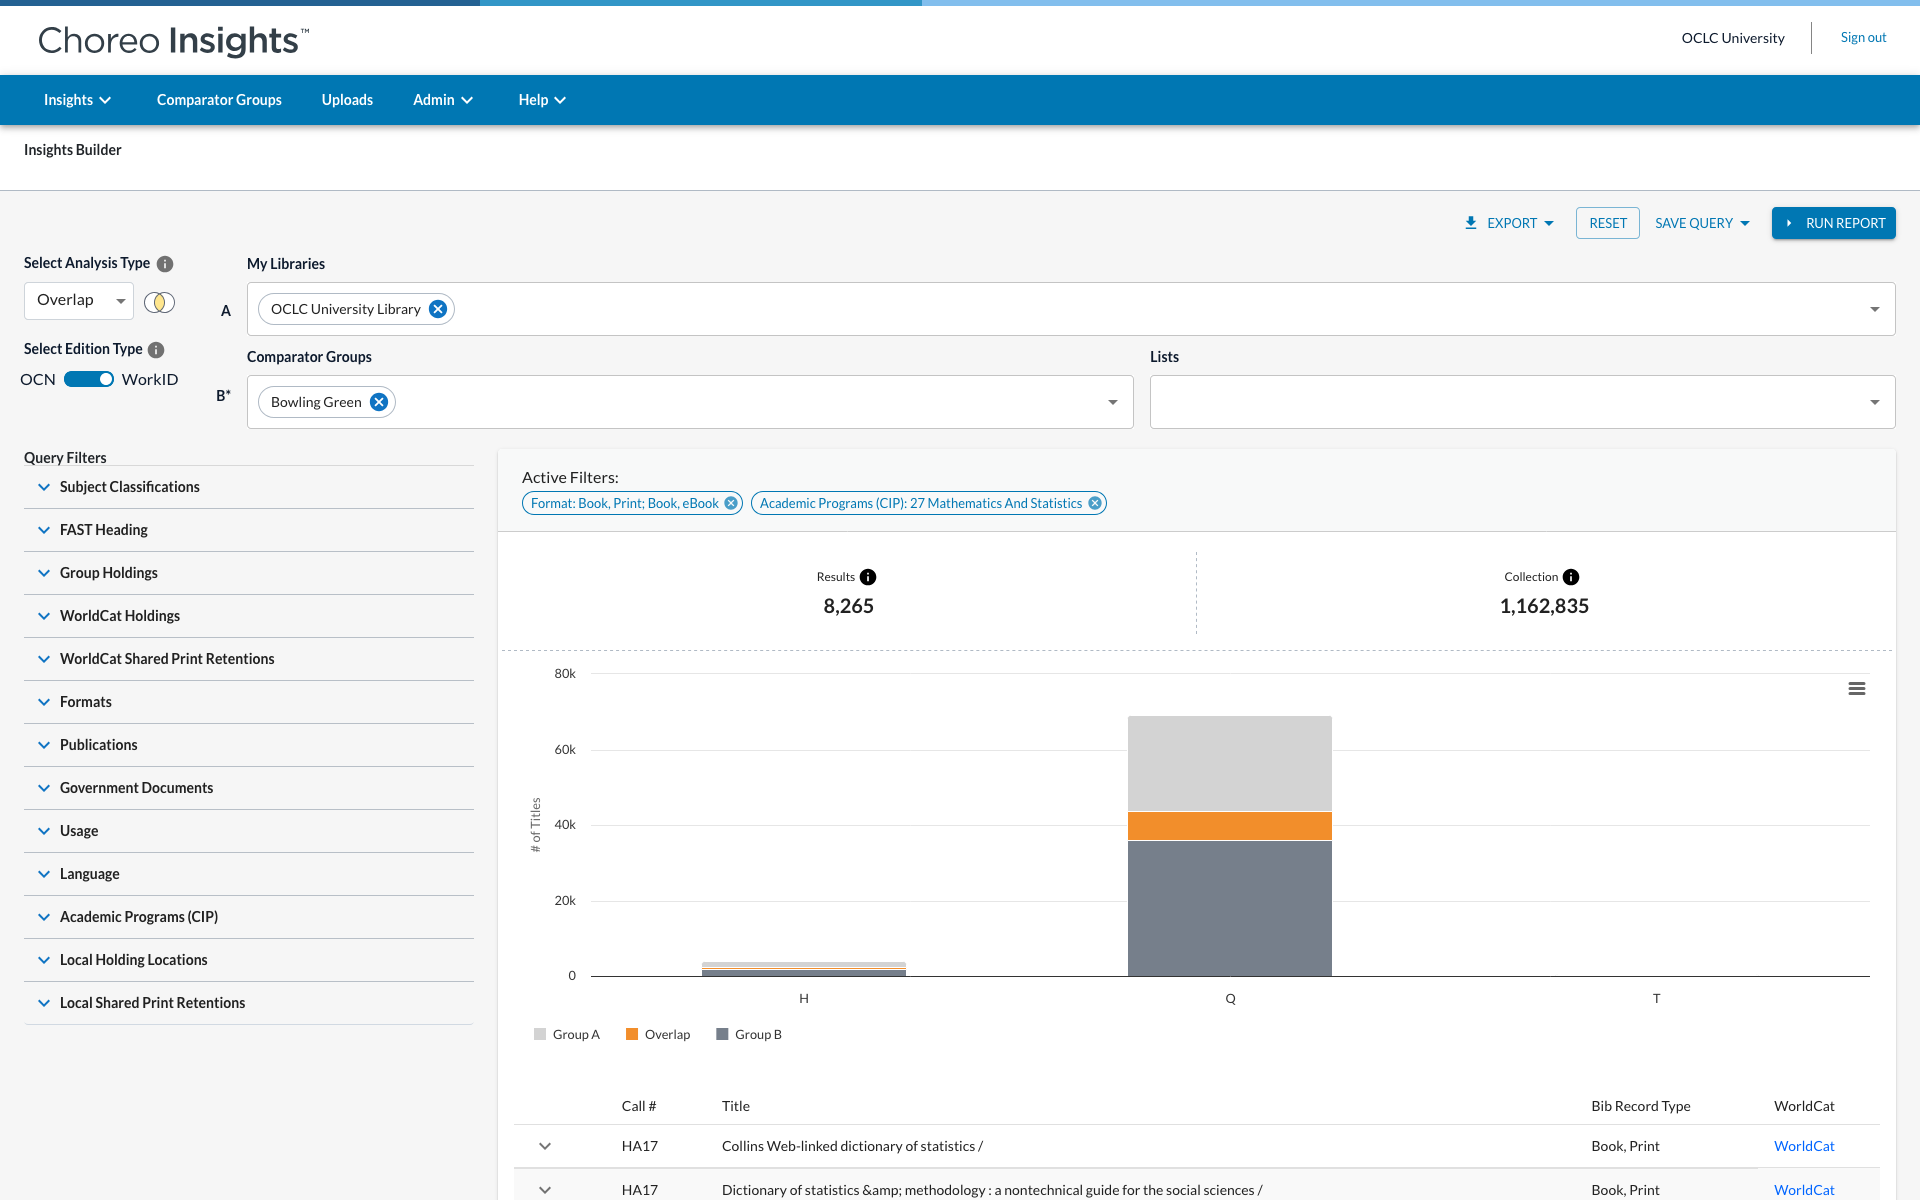1920x1200 pixels.
Task: Expand the Subject Classifications filter
Action: (129, 487)
